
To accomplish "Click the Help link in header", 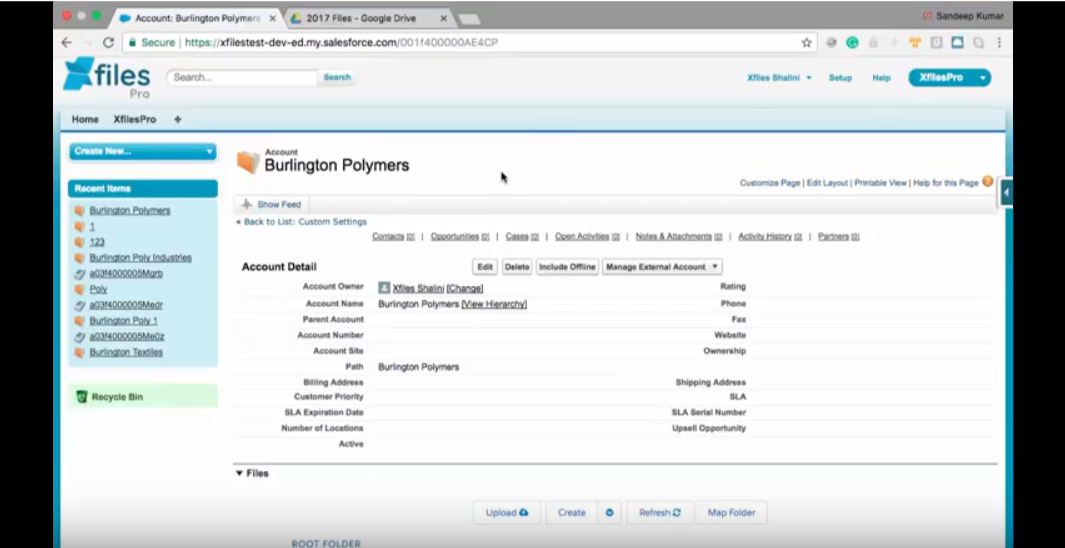I will (x=881, y=78).
